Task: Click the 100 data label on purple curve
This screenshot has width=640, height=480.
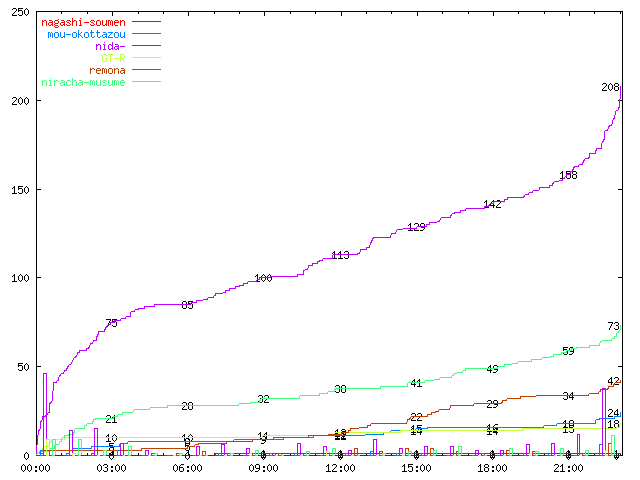Action: (x=263, y=278)
